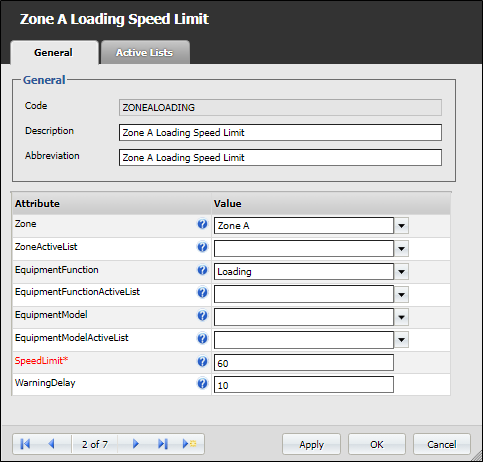The height and width of the screenshot is (462, 483).
Task: Open the ZoneActiveList dropdown arrow
Action: point(401,249)
